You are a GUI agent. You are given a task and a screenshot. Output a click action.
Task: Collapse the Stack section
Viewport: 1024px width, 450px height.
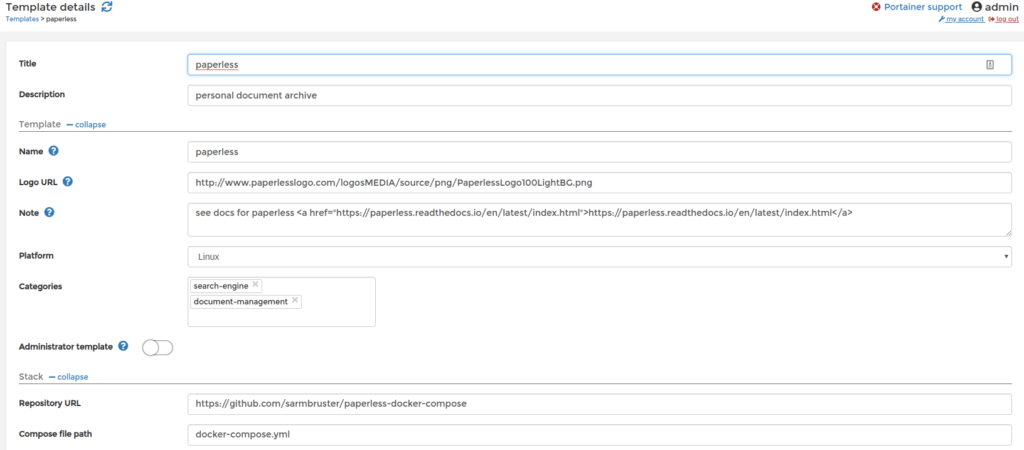point(69,377)
